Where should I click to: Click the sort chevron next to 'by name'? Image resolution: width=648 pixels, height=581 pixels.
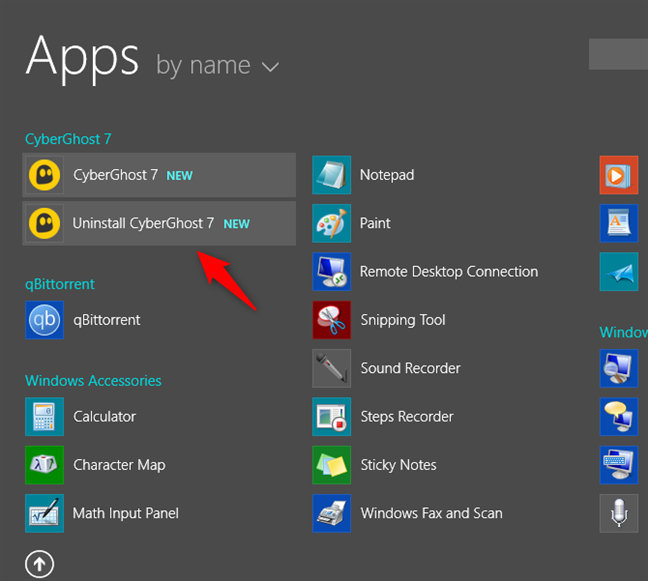click(x=270, y=67)
